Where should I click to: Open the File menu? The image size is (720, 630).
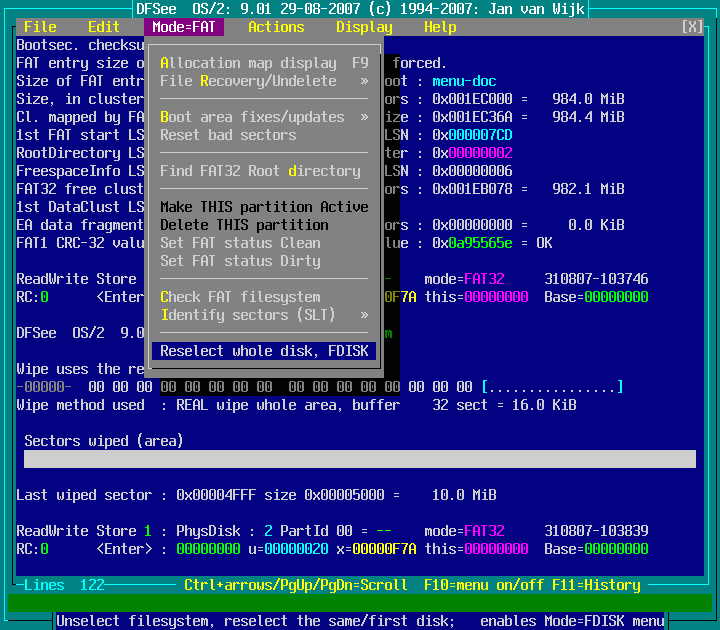click(40, 27)
